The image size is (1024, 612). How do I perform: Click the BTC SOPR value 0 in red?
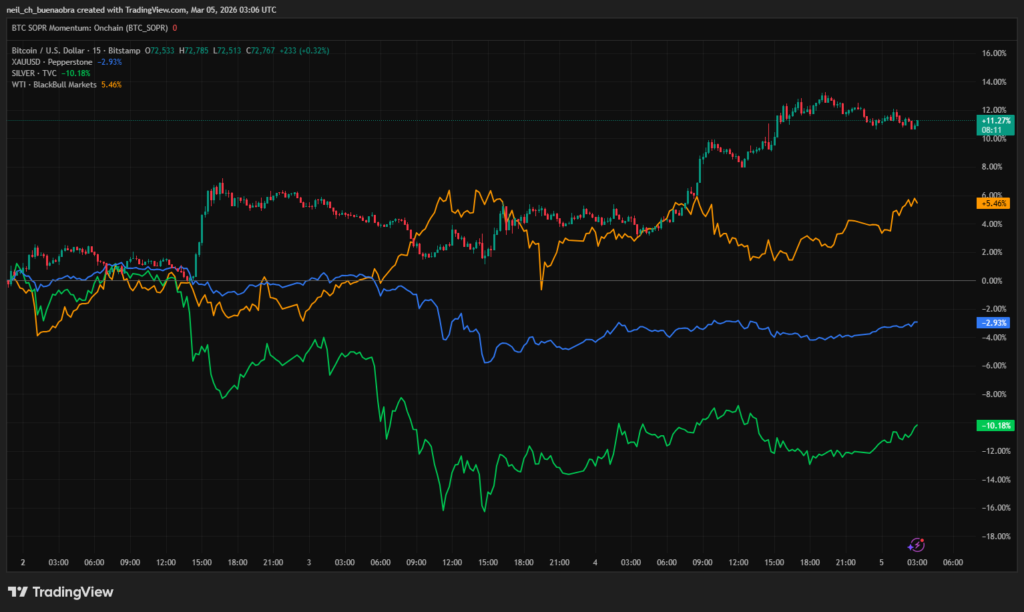176,29
